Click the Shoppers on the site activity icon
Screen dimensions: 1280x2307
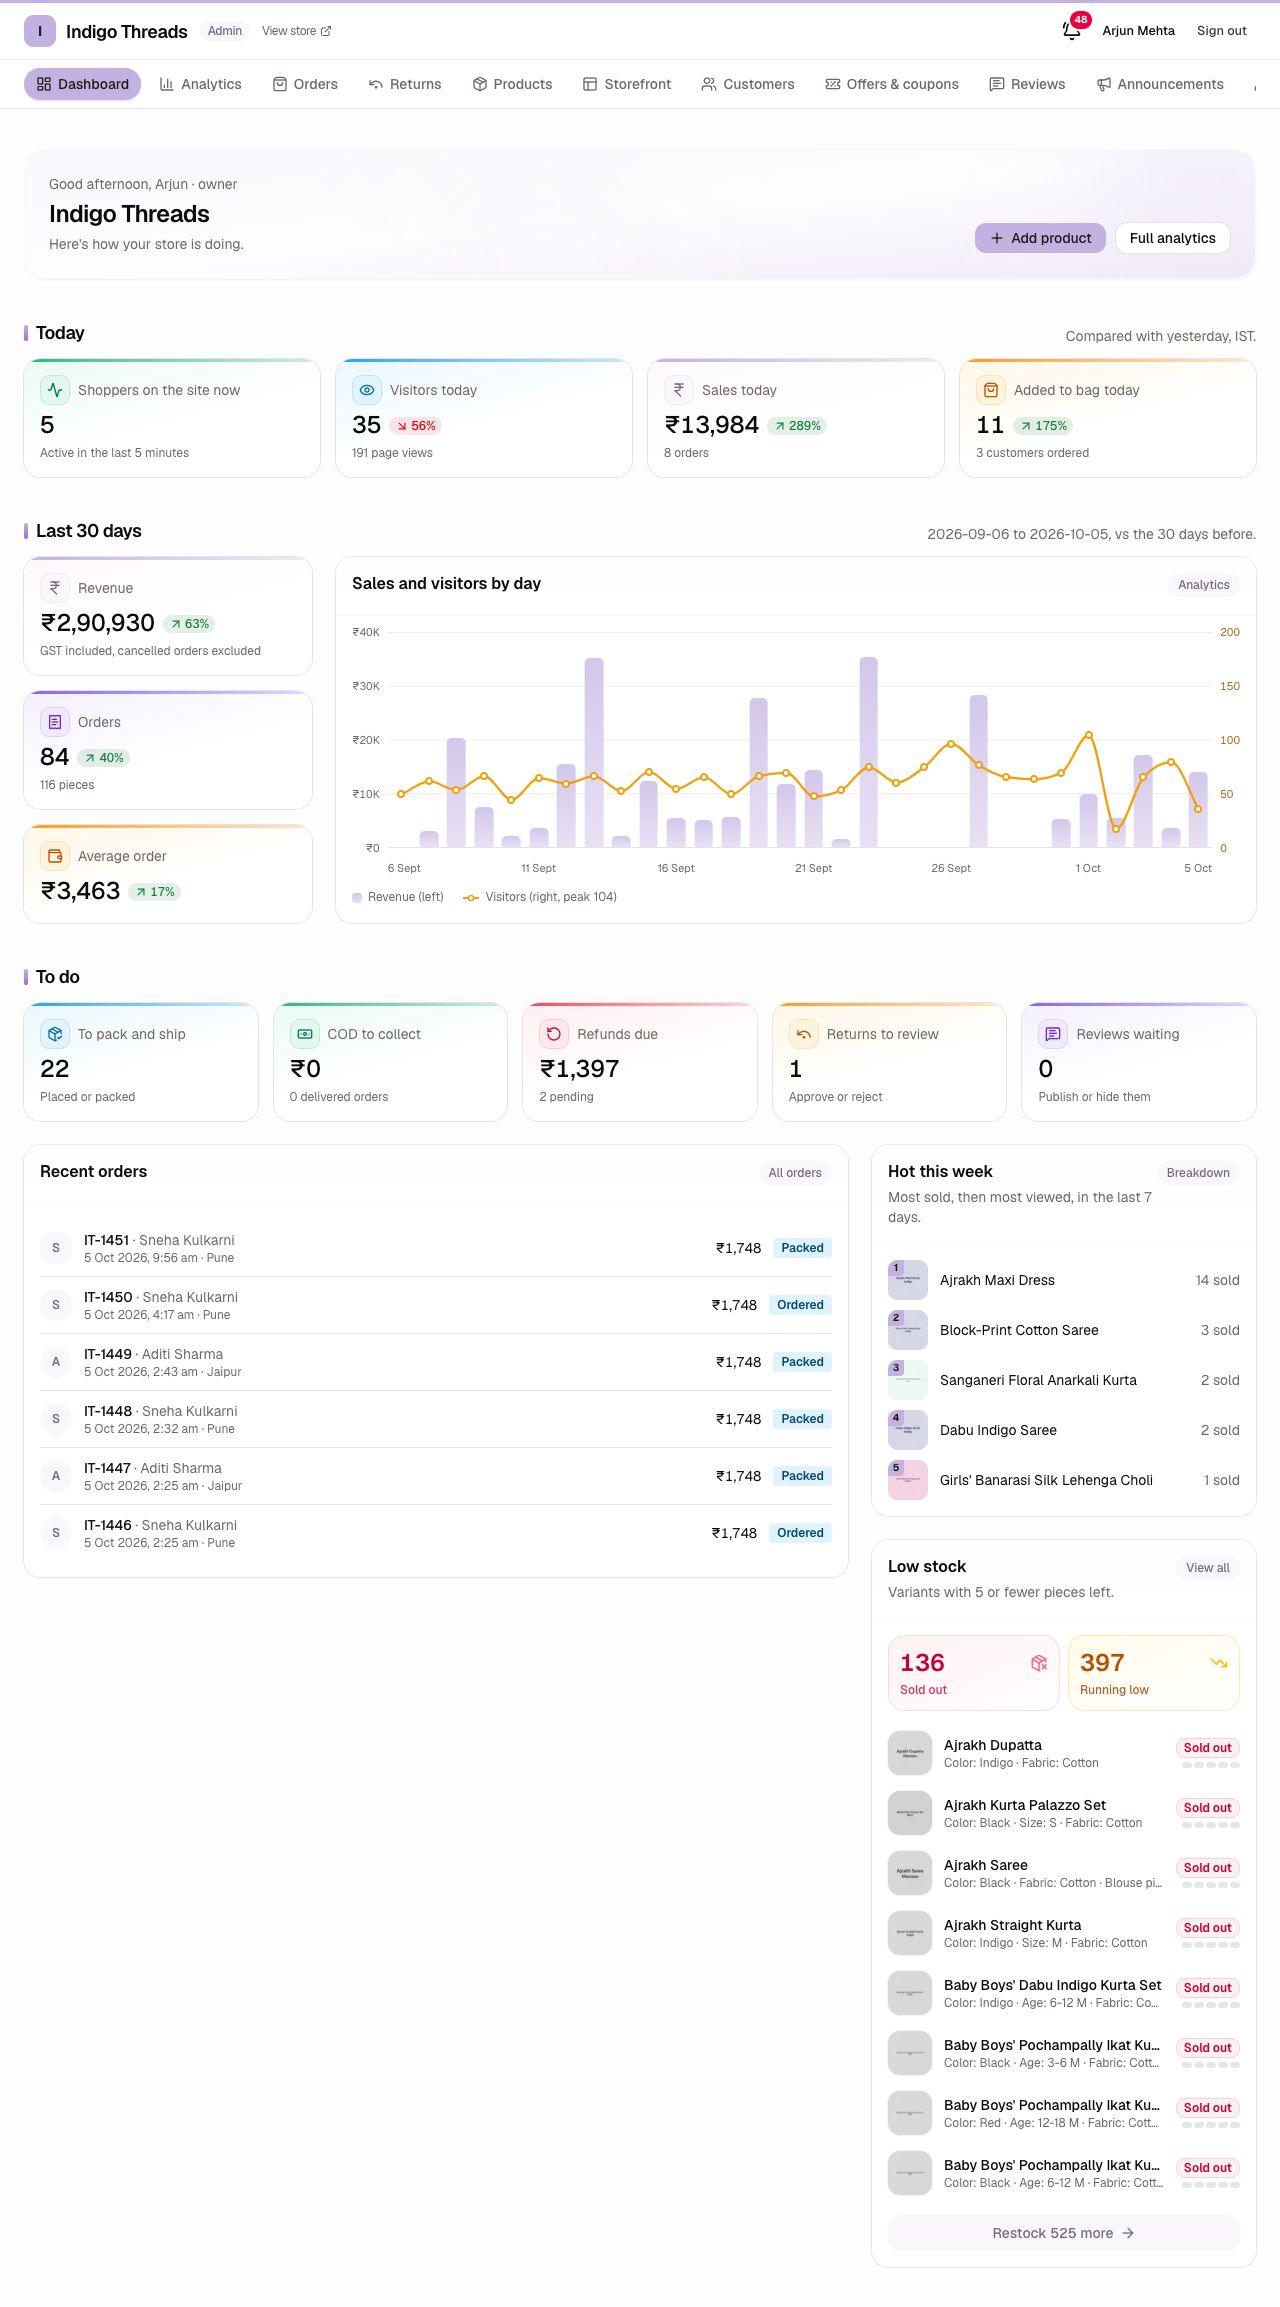[x=55, y=390]
